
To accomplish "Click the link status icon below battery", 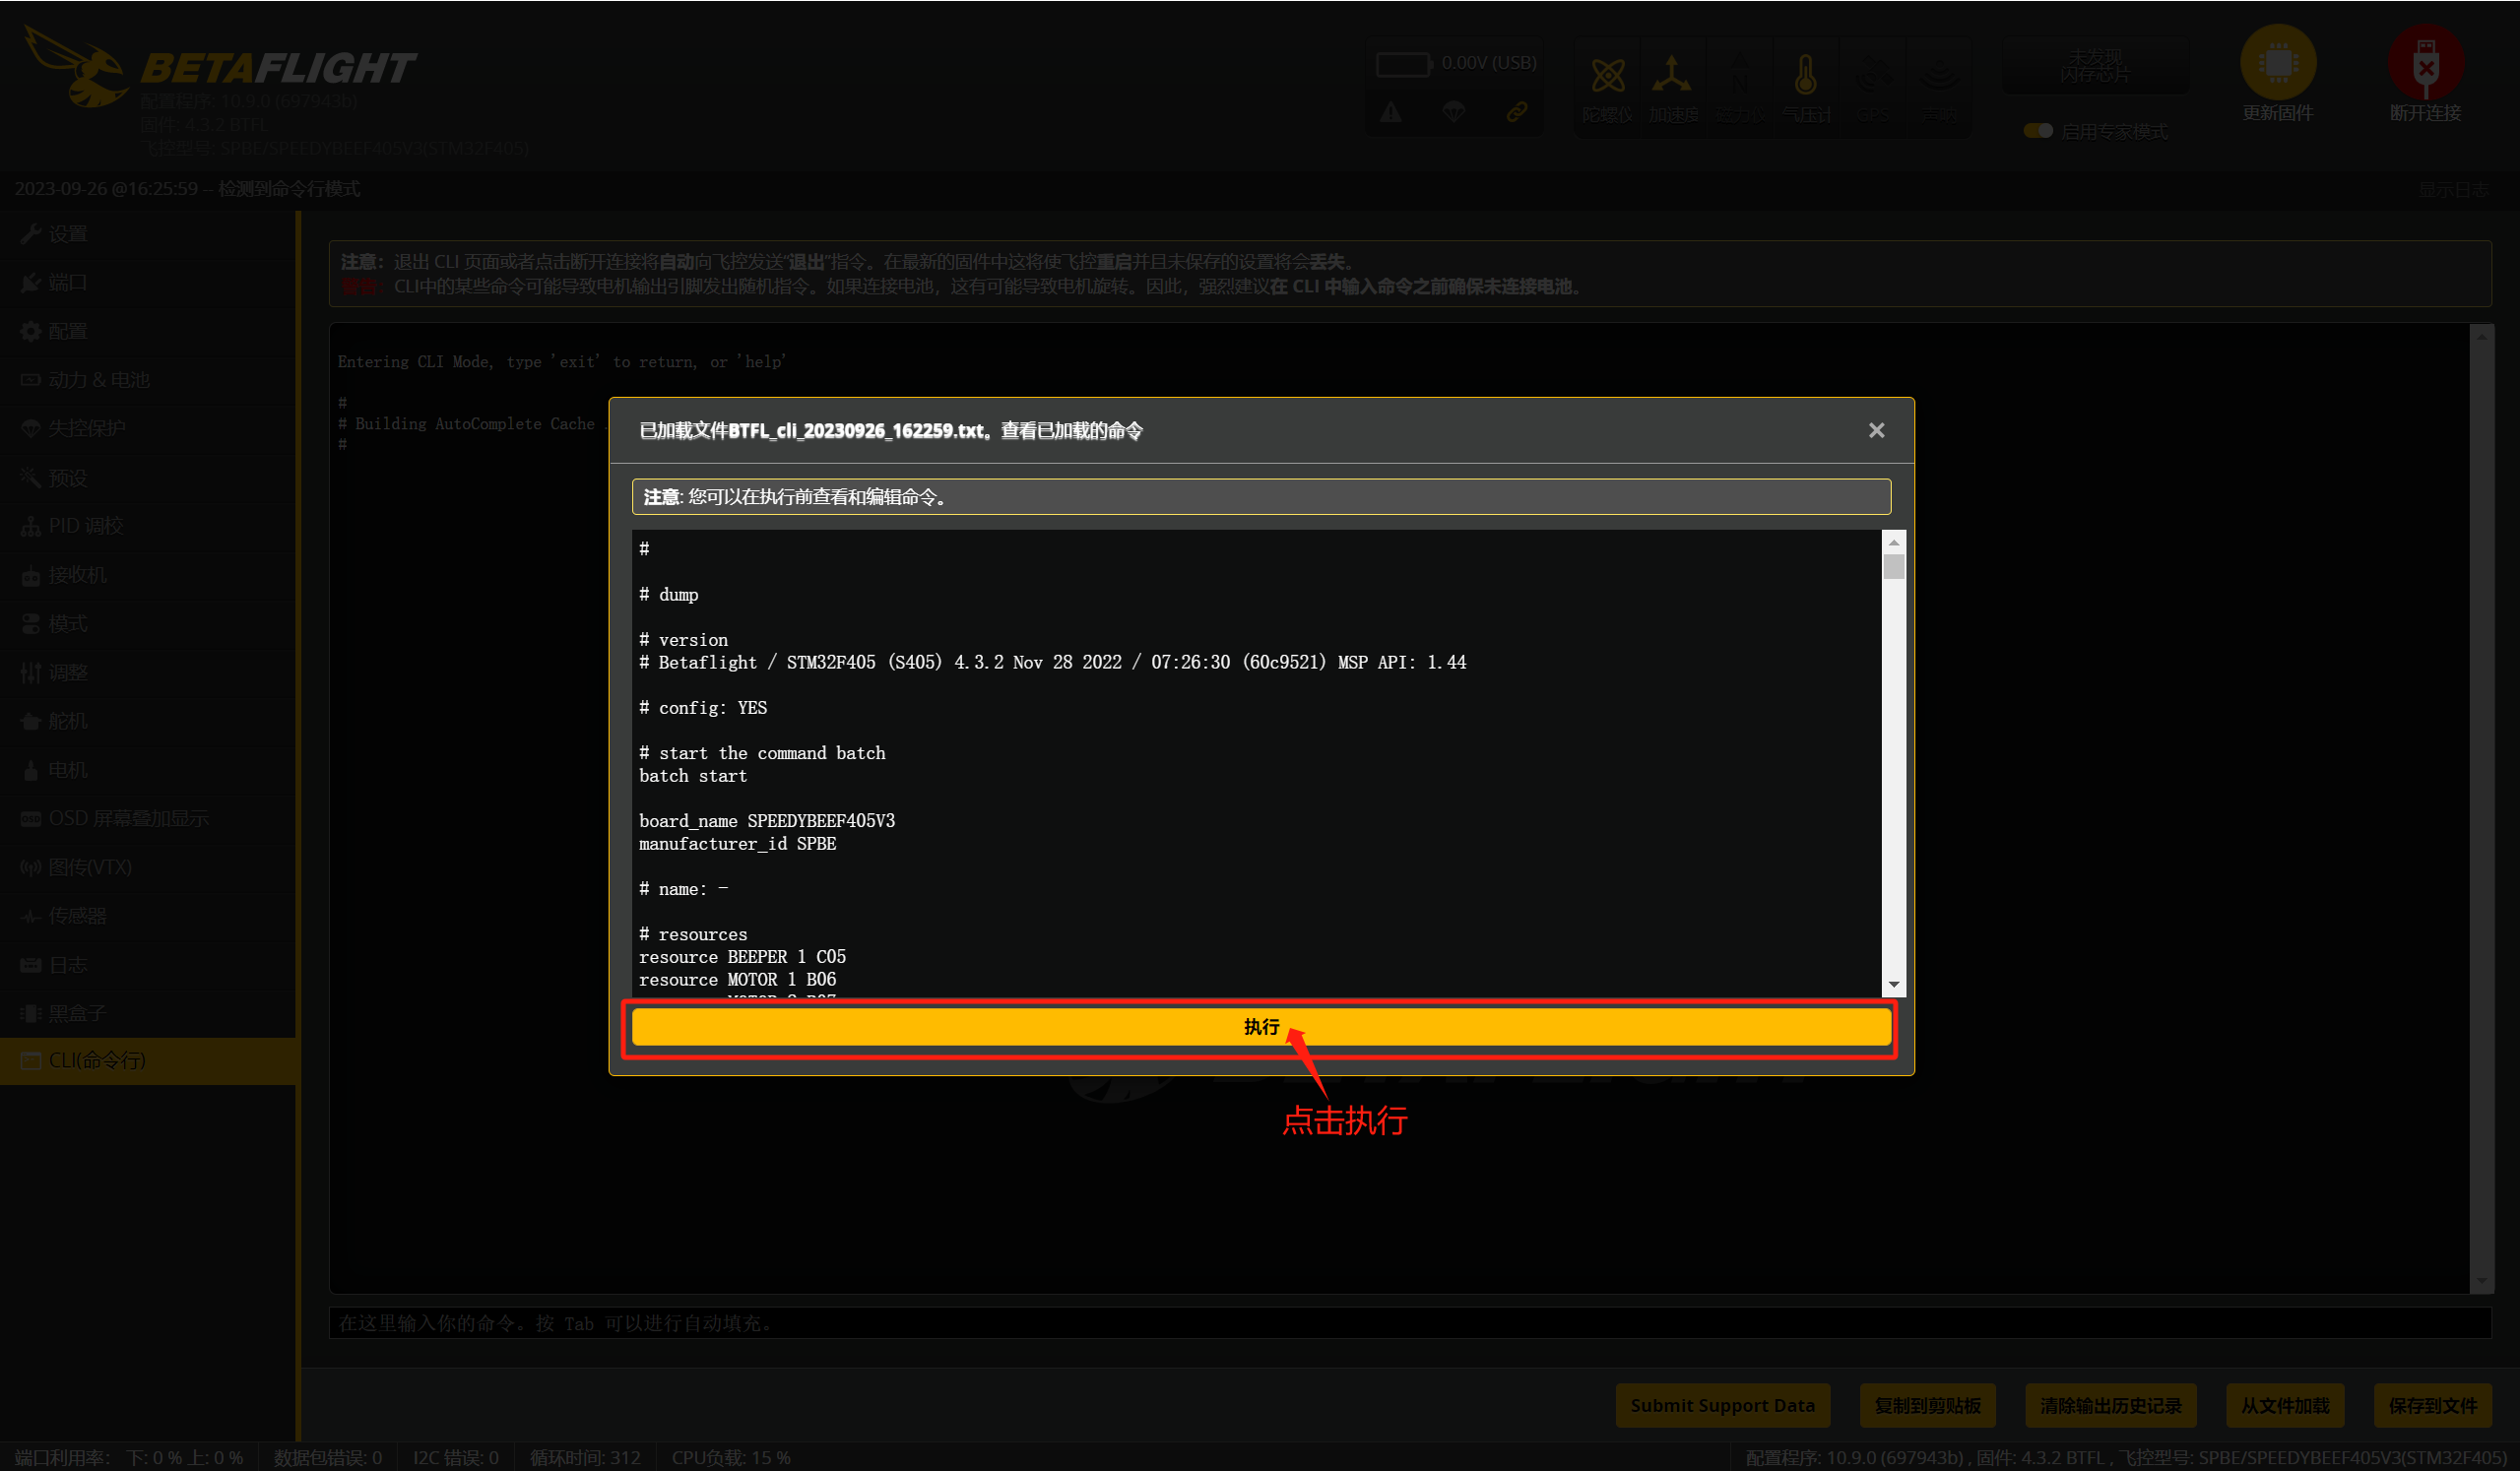I will coord(1516,112).
